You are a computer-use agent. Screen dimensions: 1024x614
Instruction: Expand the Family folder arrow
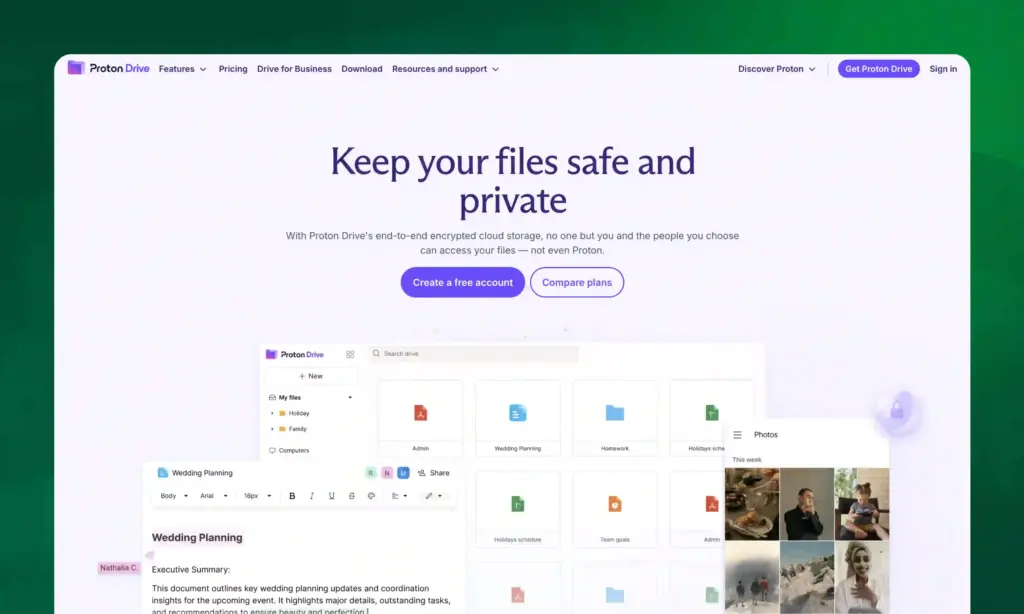coord(272,428)
